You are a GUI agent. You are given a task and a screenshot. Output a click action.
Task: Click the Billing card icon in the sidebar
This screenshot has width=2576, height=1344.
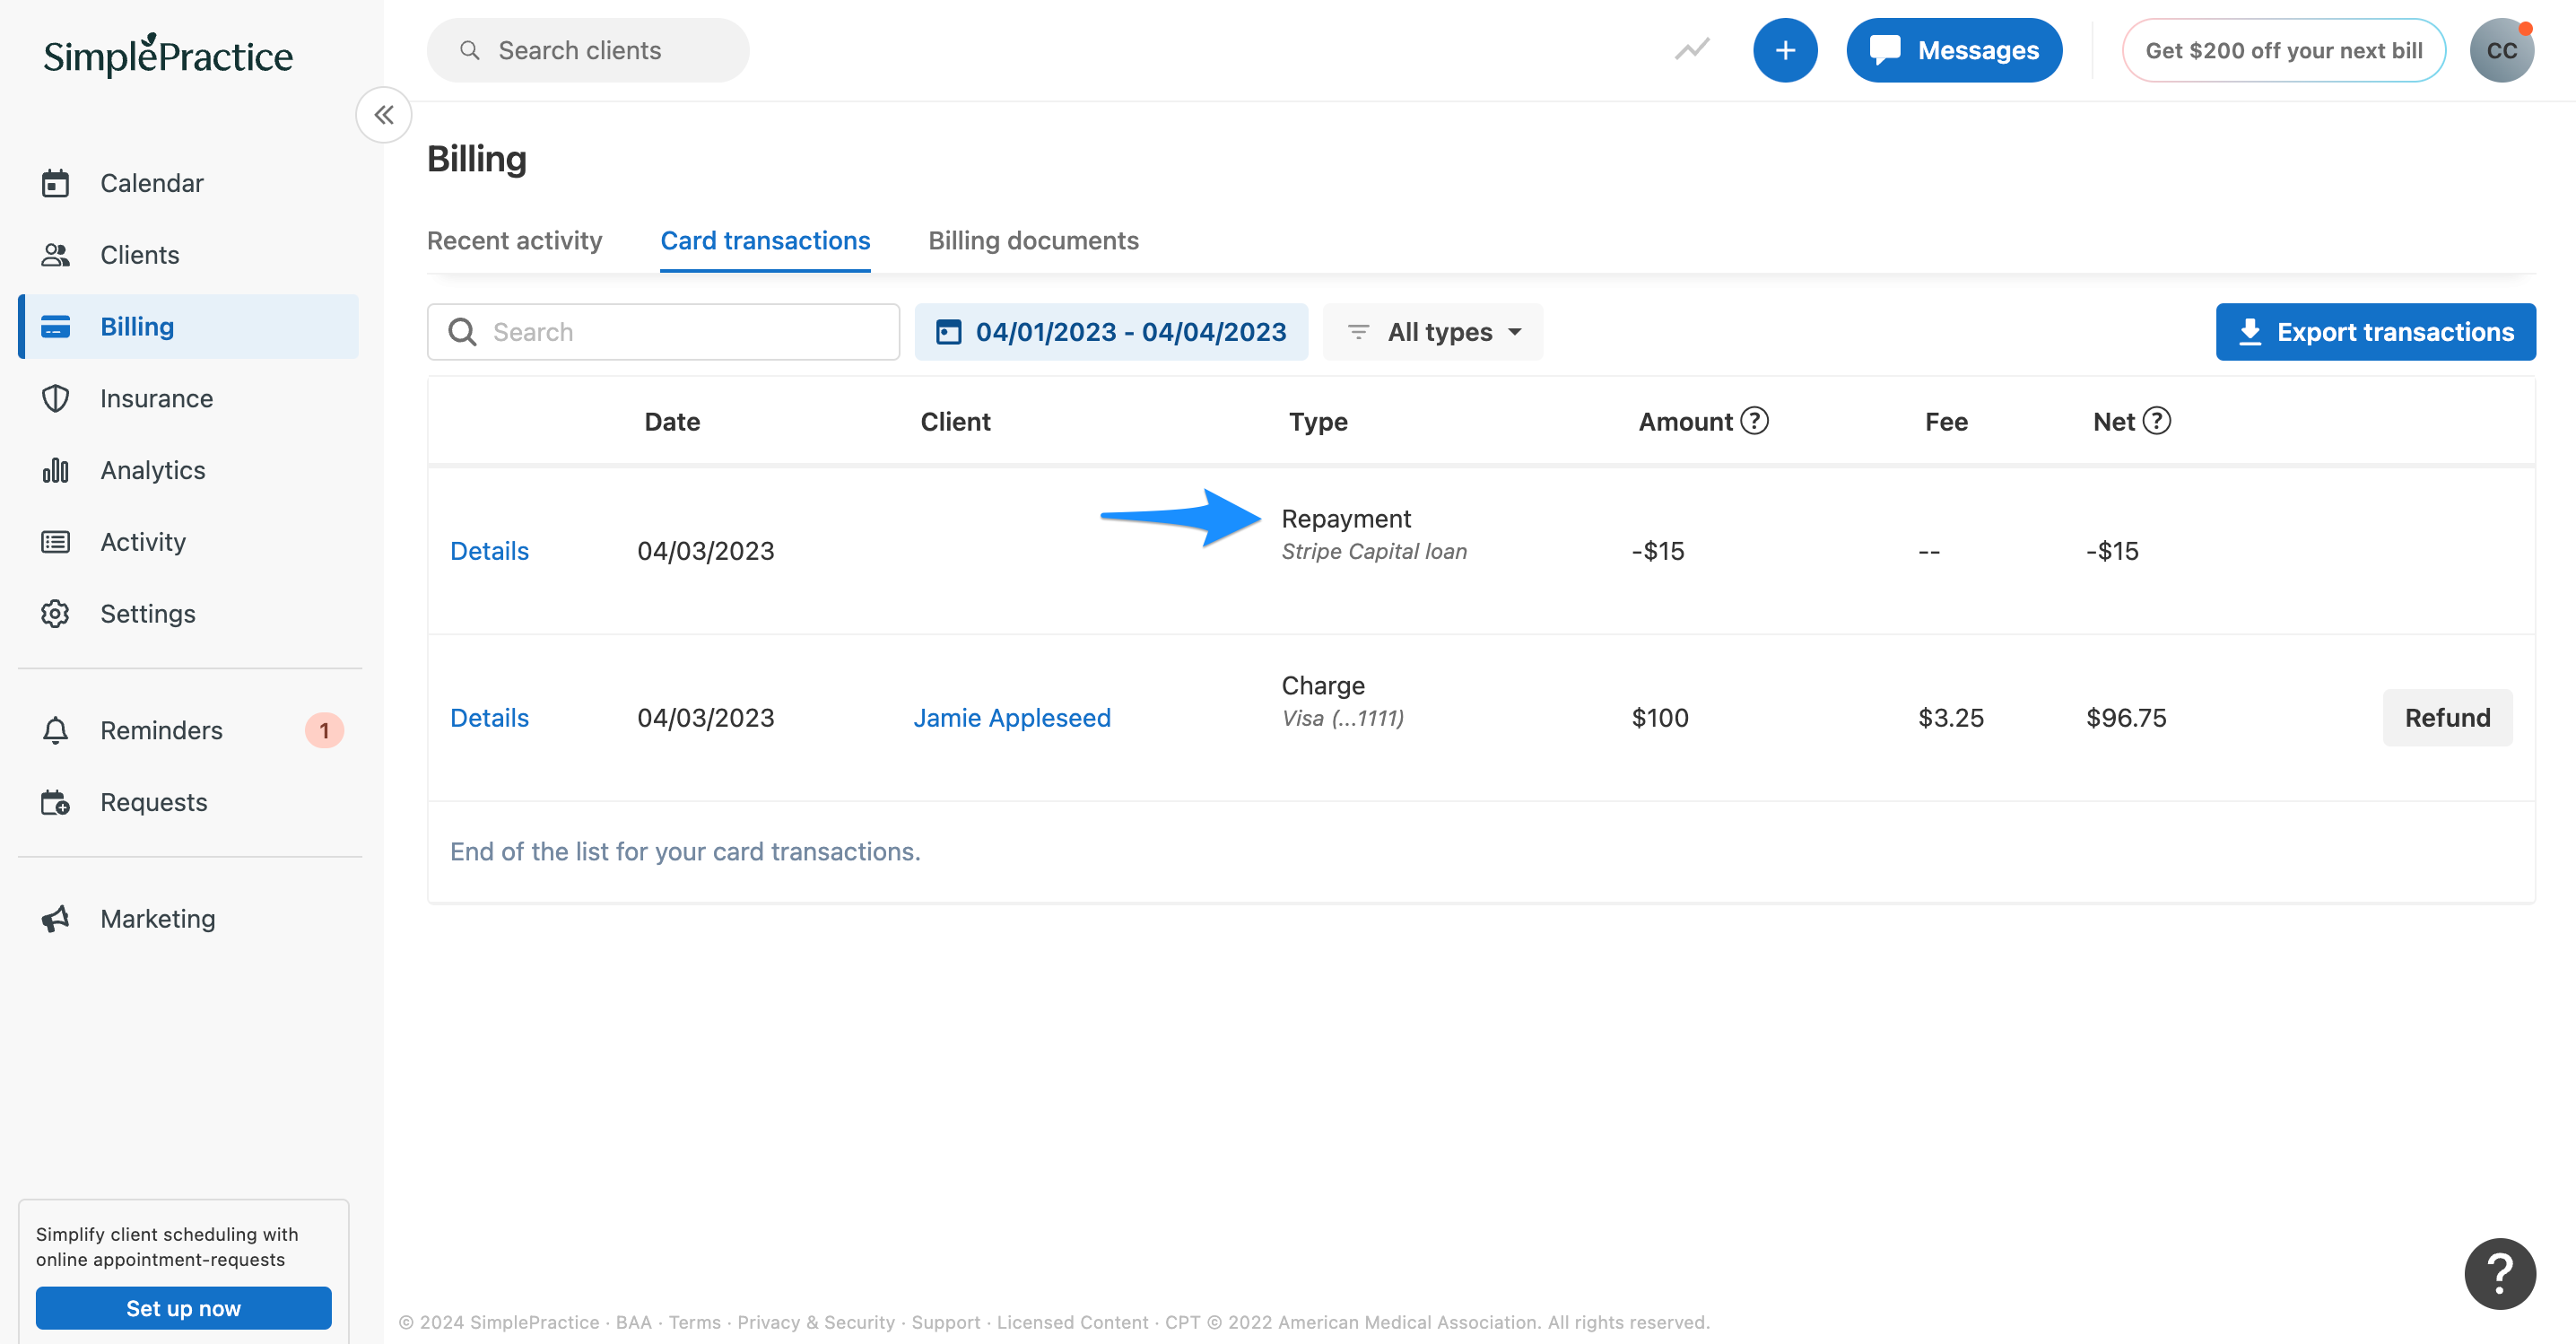(55, 327)
